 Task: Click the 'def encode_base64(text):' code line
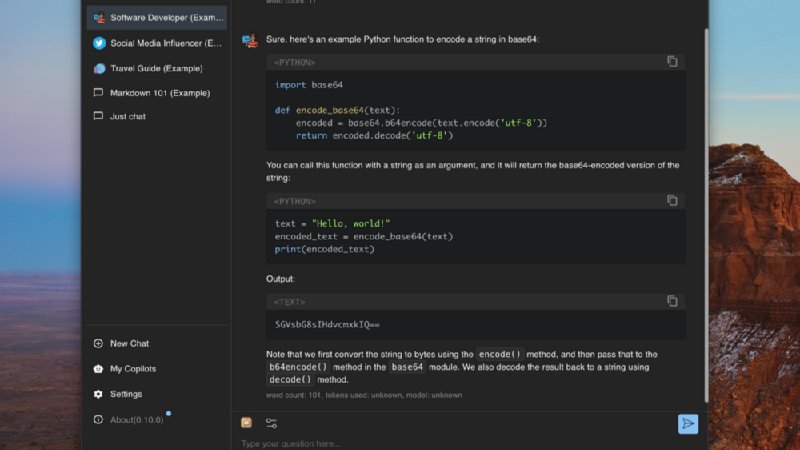point(337,110)
